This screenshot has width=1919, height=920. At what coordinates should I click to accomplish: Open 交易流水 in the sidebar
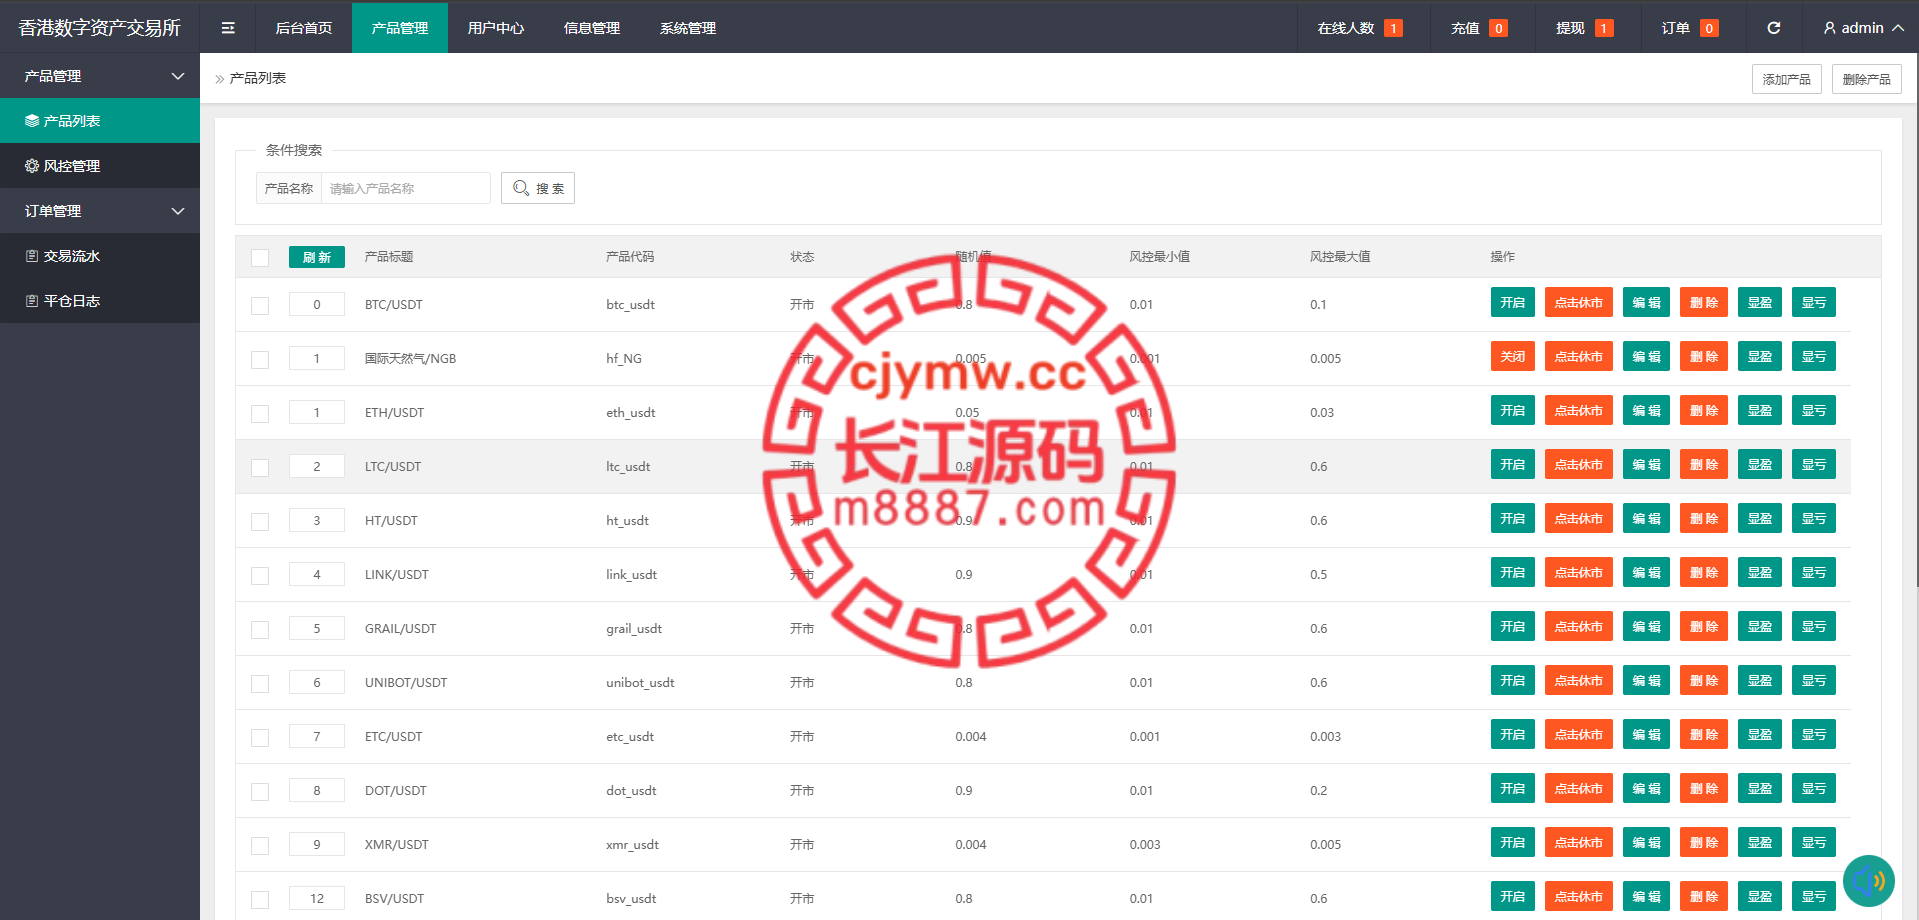pyautogui.click(x=100, y=256)
